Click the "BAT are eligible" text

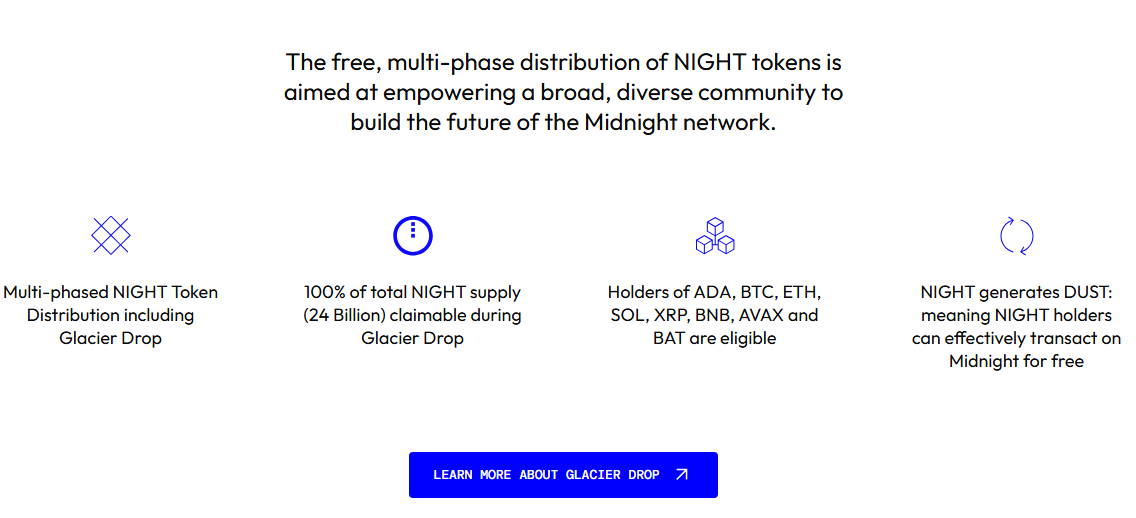pos(714,338)
